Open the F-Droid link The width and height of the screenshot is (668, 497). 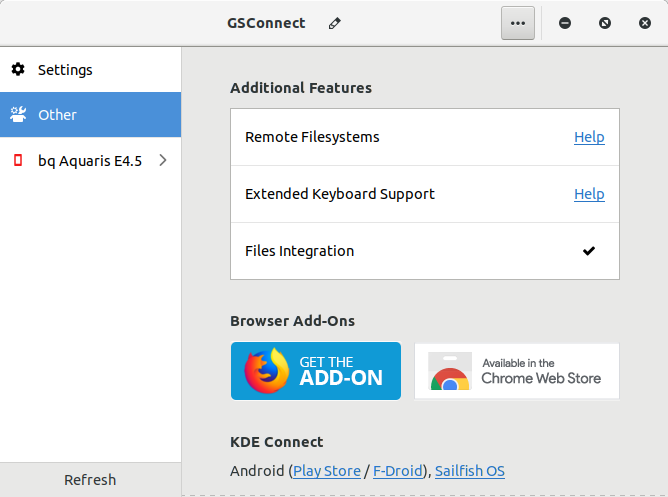coord(398,470)
